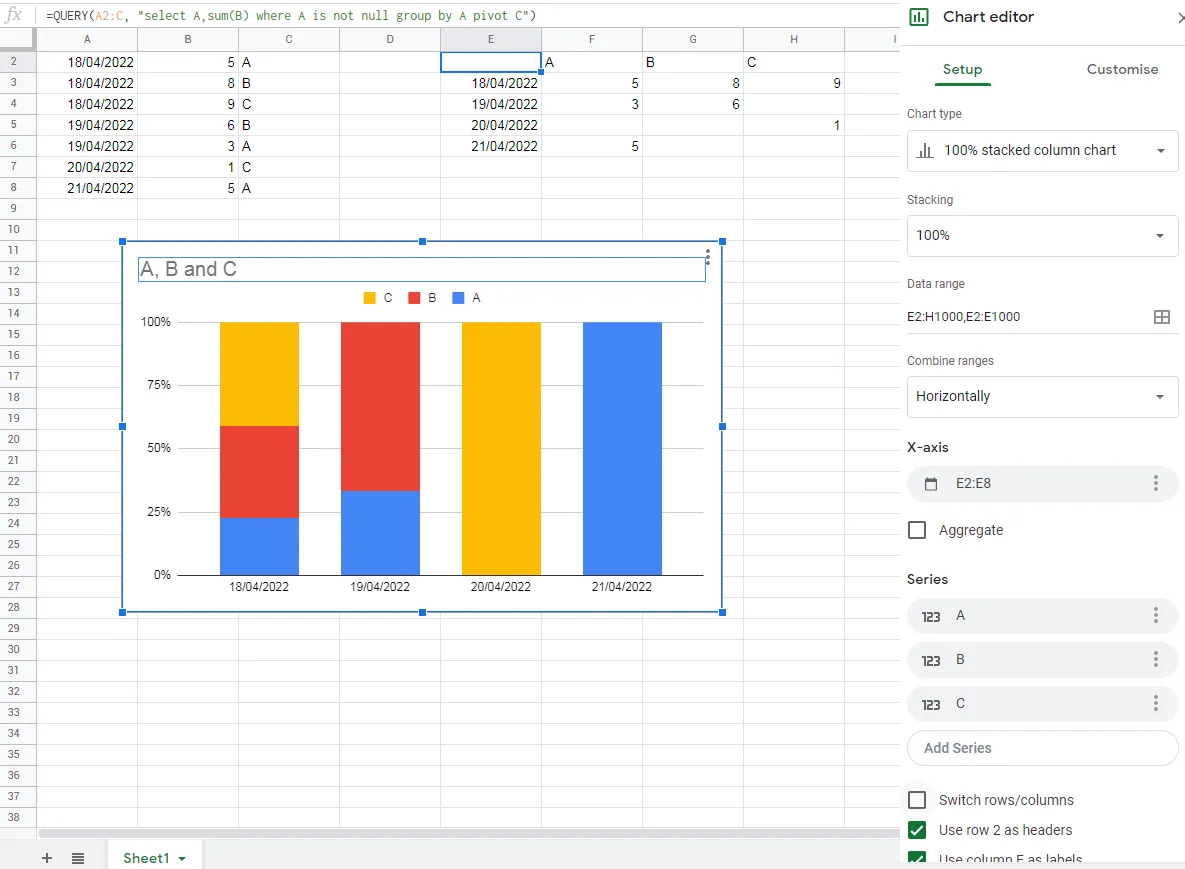This screenshot has height=869, width=1185.
Task: Open the Stacking 100% dropdown
Action: [1042, 235]
